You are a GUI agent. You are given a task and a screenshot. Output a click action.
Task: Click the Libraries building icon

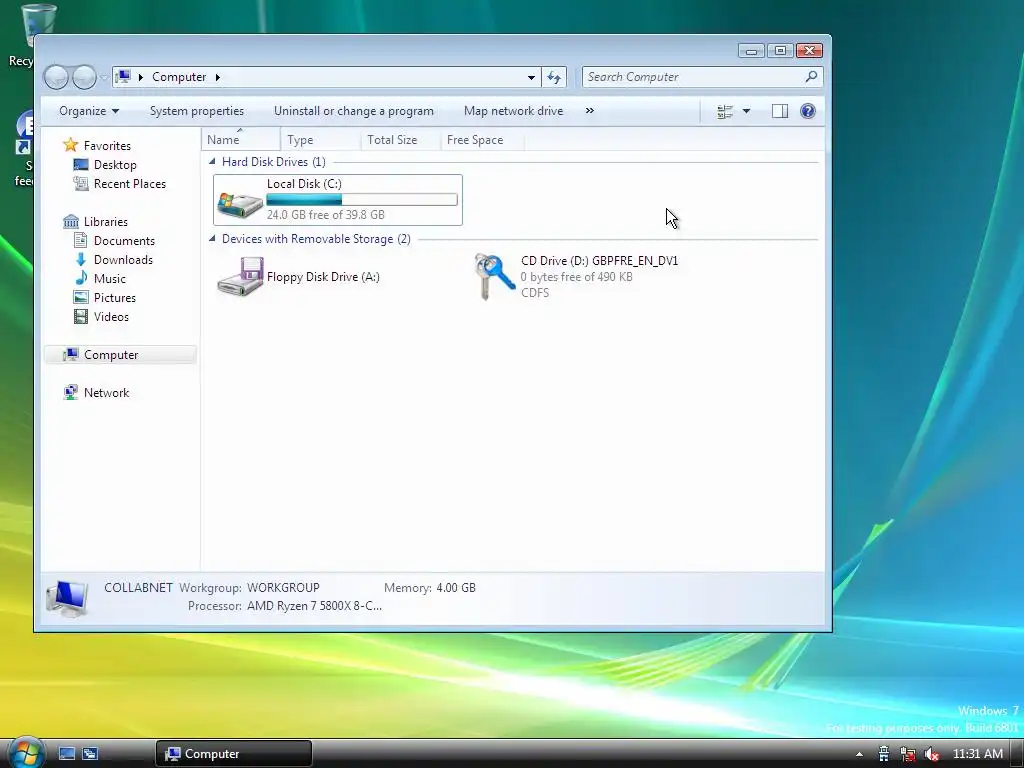[x=71, y=221]
